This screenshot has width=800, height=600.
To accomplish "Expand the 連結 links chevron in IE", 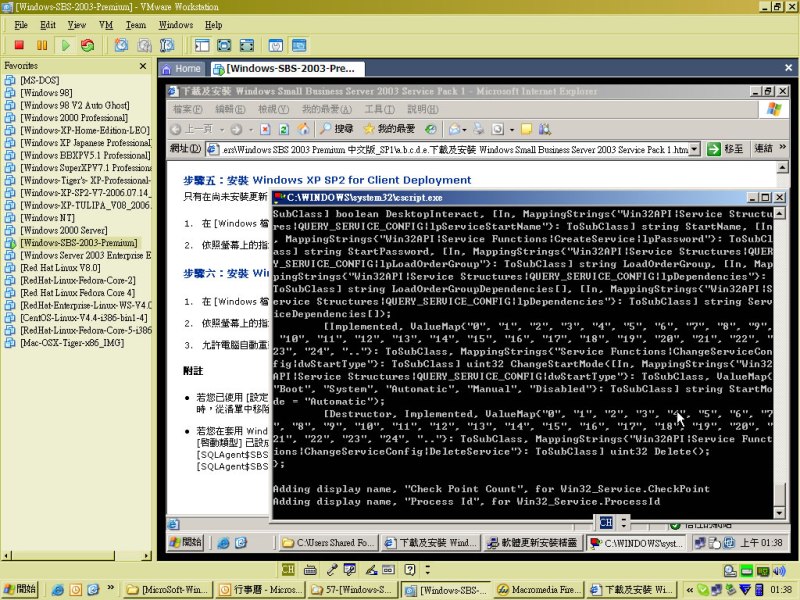I will point(783,147).
